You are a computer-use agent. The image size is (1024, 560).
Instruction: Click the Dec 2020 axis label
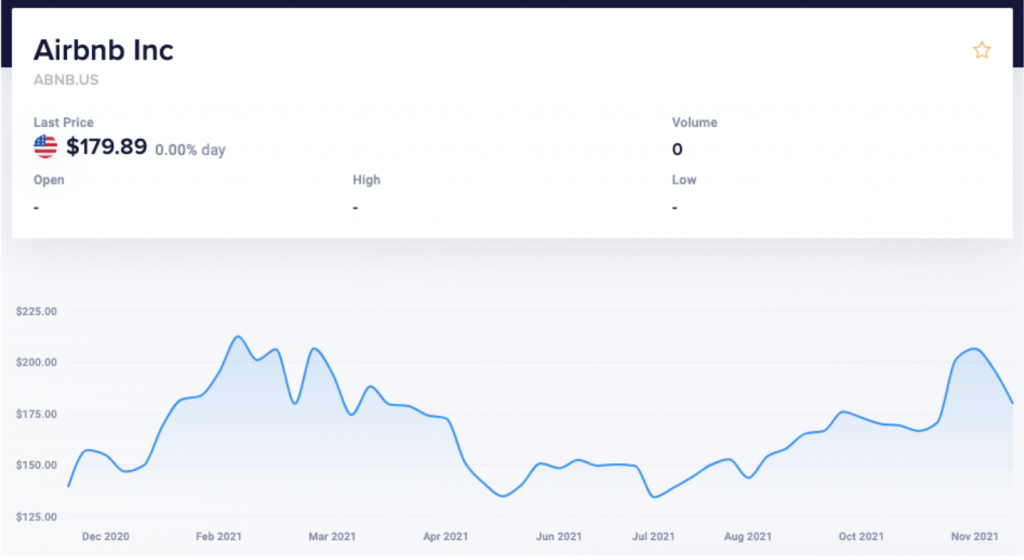point(105,537)
